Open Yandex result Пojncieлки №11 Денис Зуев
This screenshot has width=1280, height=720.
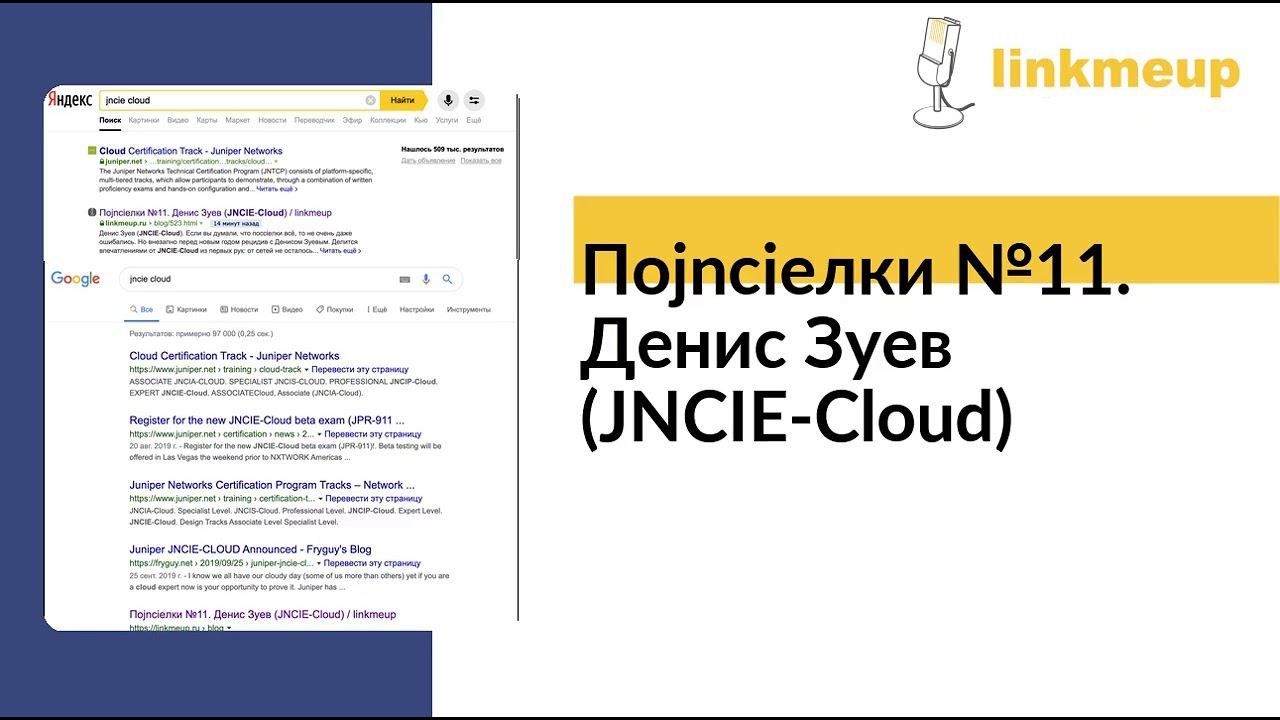pos(215,213)
